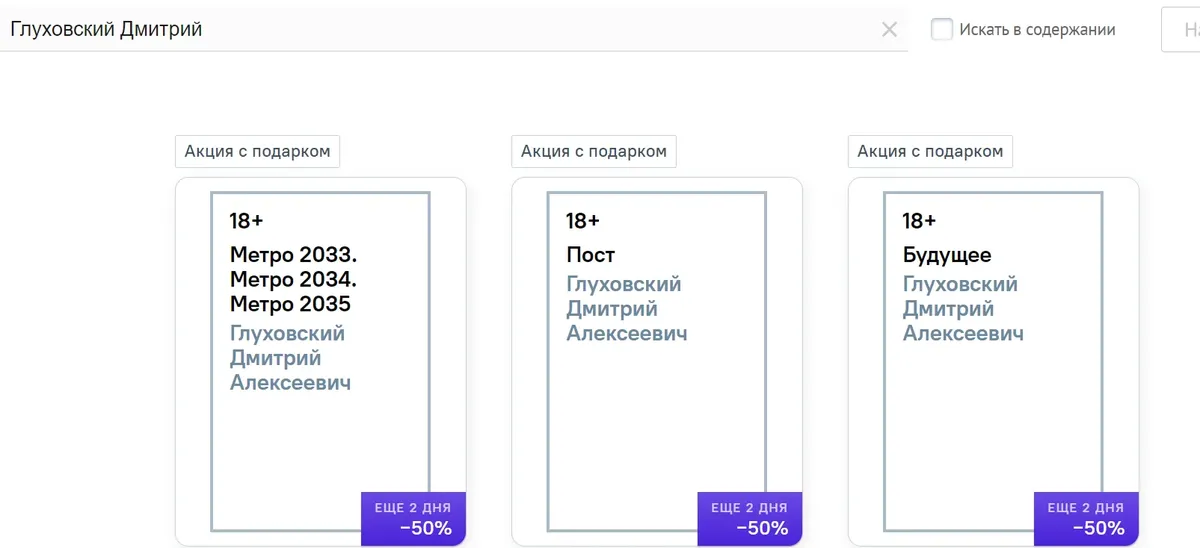
Task: Open the book titled "Пост"
Action: point(590,255)
